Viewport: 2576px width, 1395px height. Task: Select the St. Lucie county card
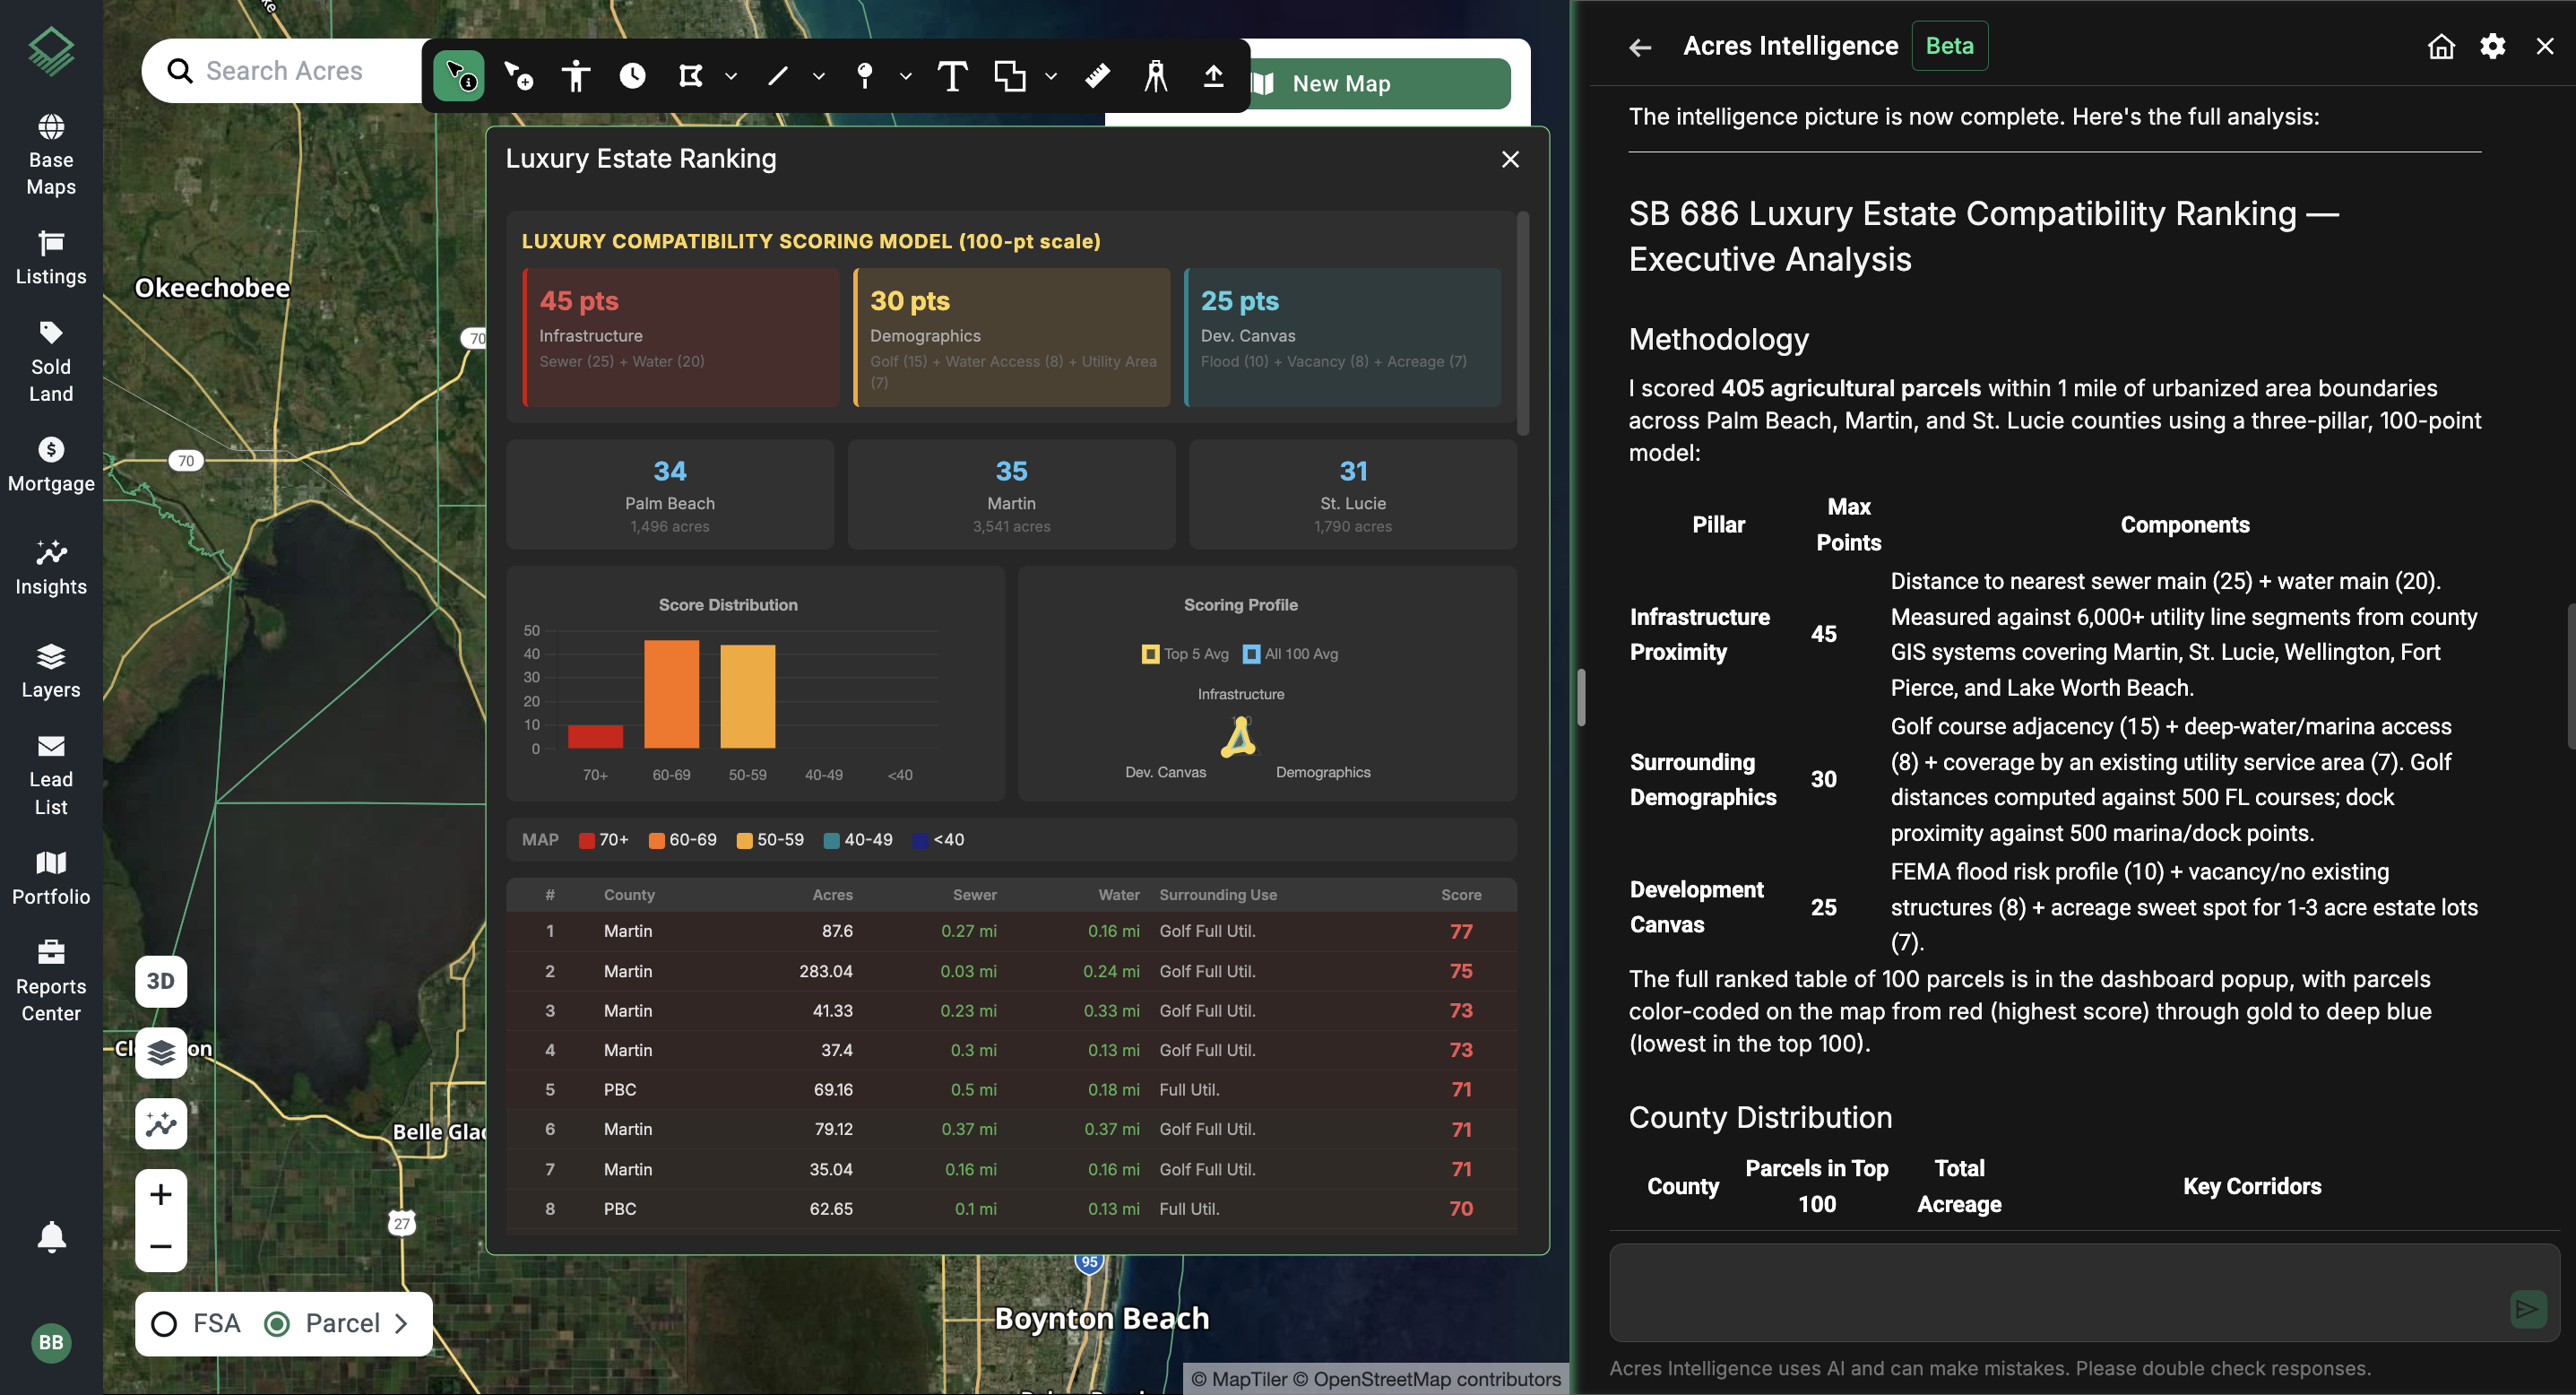click(1353, 494)
